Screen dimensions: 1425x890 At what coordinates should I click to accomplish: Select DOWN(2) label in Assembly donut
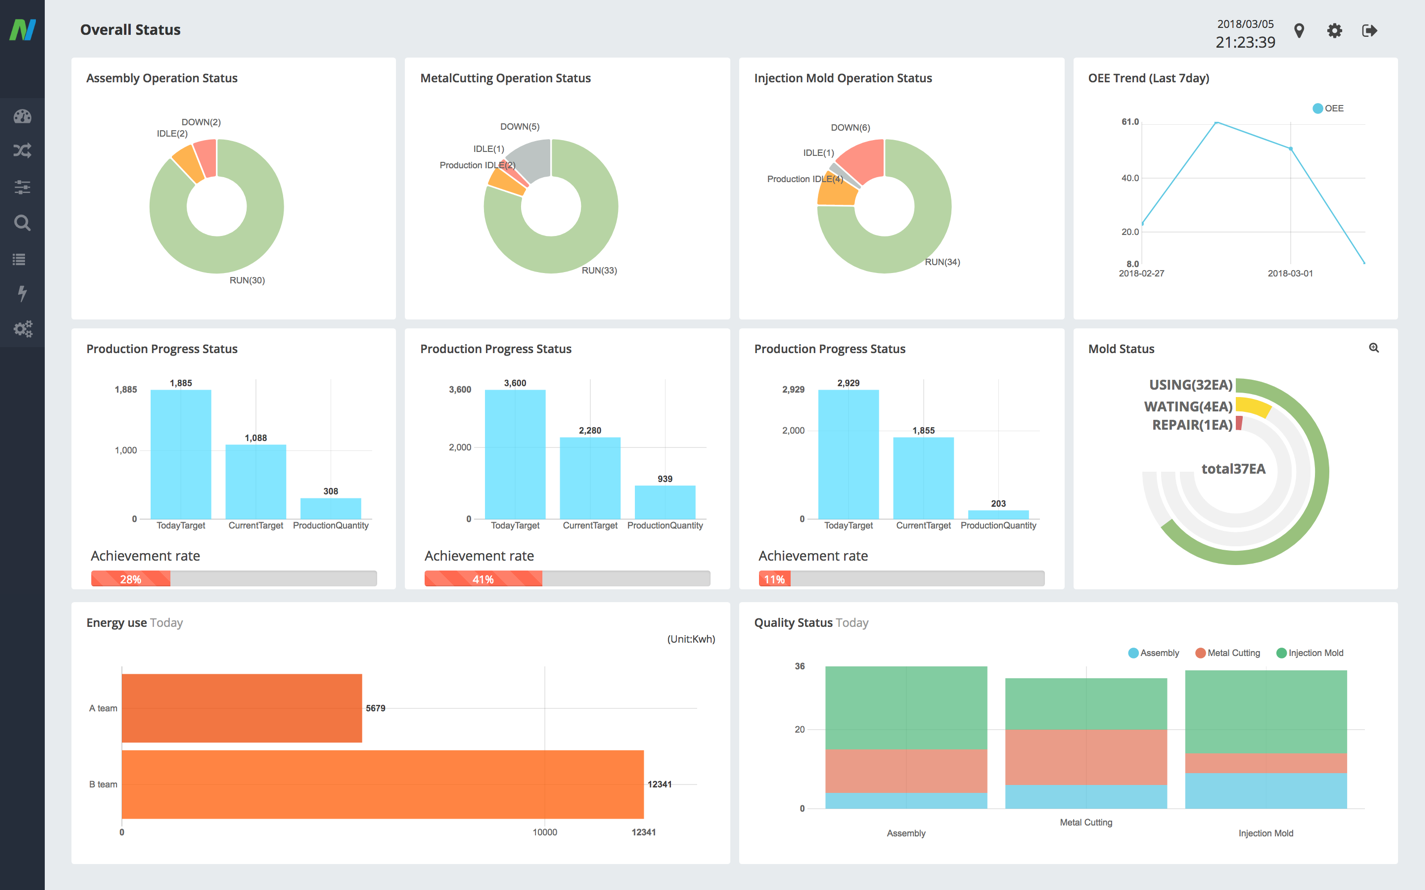pyautogui.click(x=201, y=122)
